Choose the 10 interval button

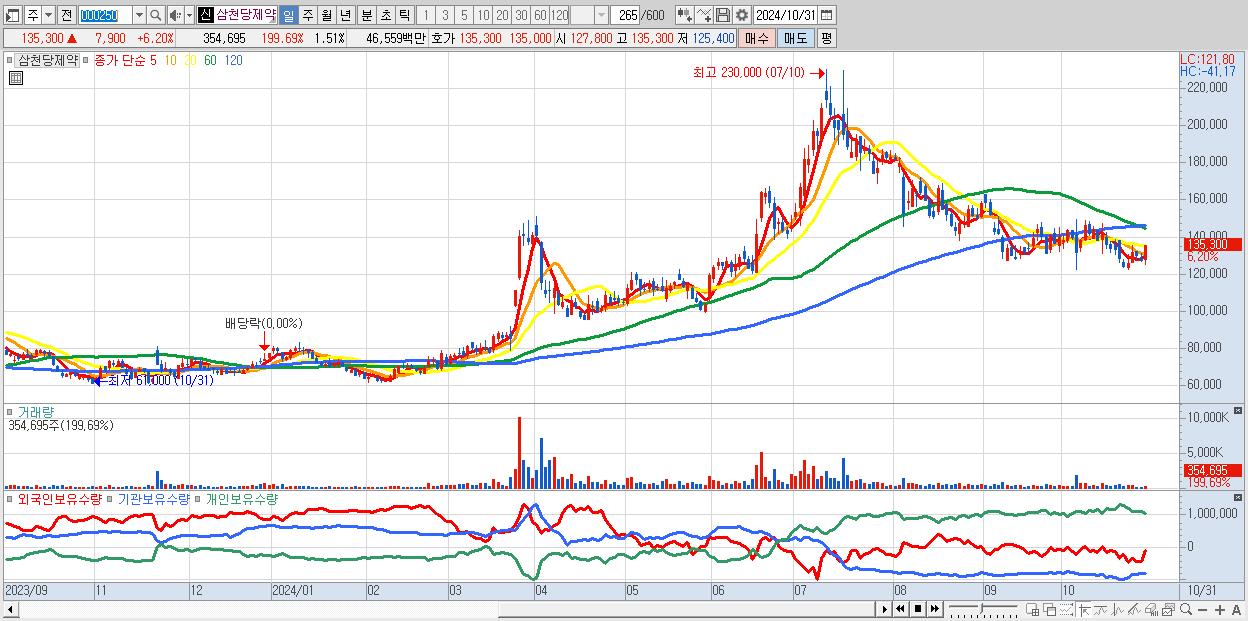(483, 15)
